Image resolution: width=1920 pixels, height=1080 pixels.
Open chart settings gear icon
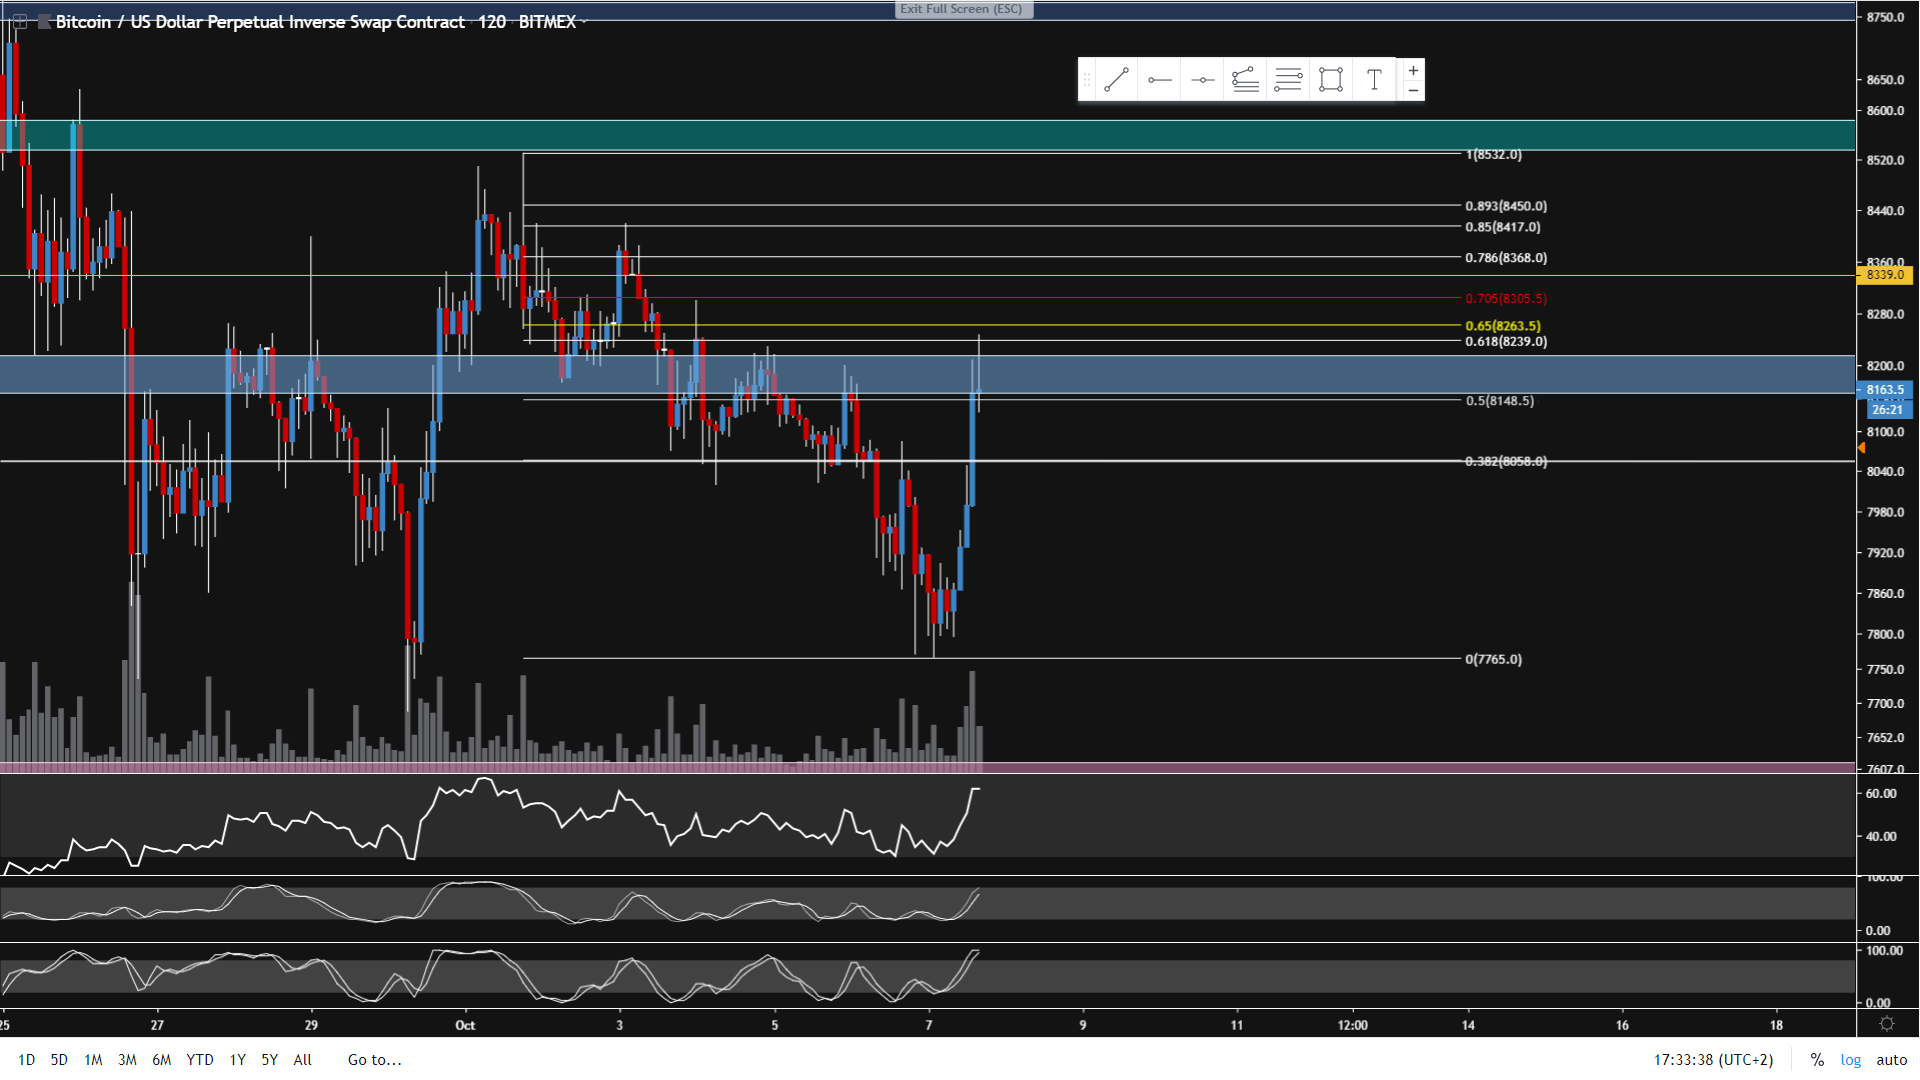click(1887, 1024)
